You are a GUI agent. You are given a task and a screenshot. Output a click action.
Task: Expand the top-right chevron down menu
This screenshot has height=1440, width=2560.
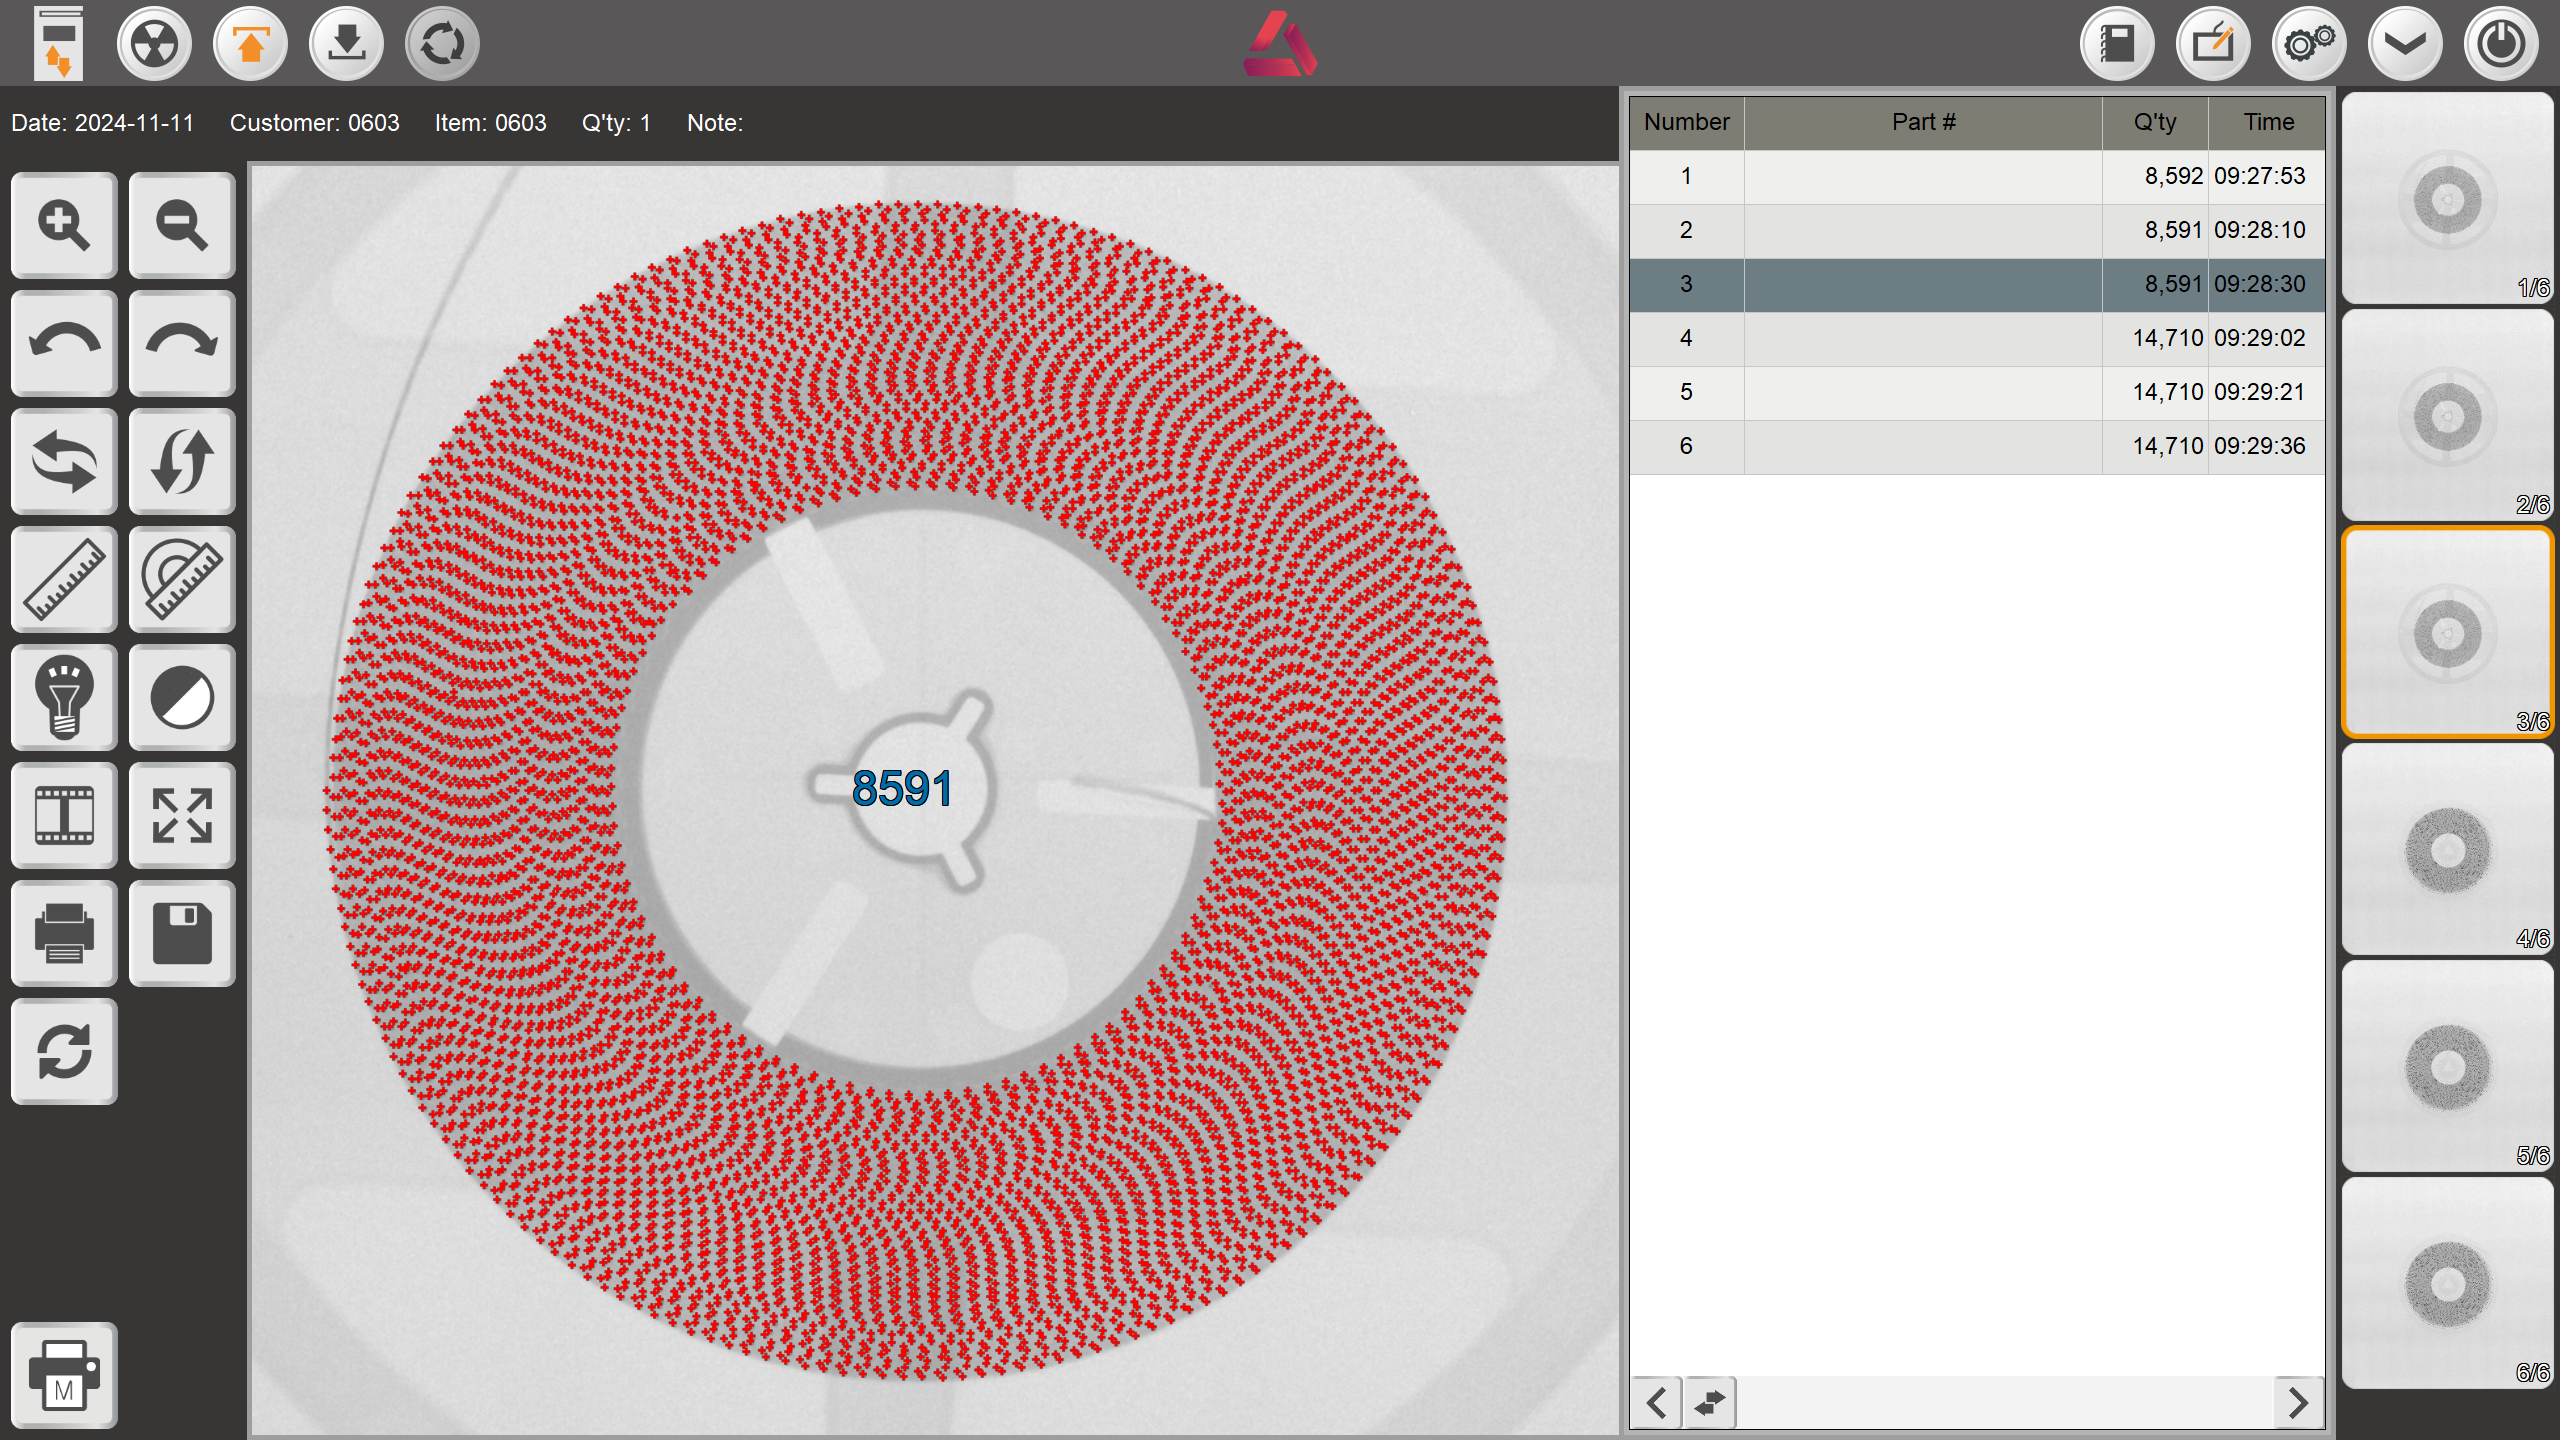click(2405, 44)
